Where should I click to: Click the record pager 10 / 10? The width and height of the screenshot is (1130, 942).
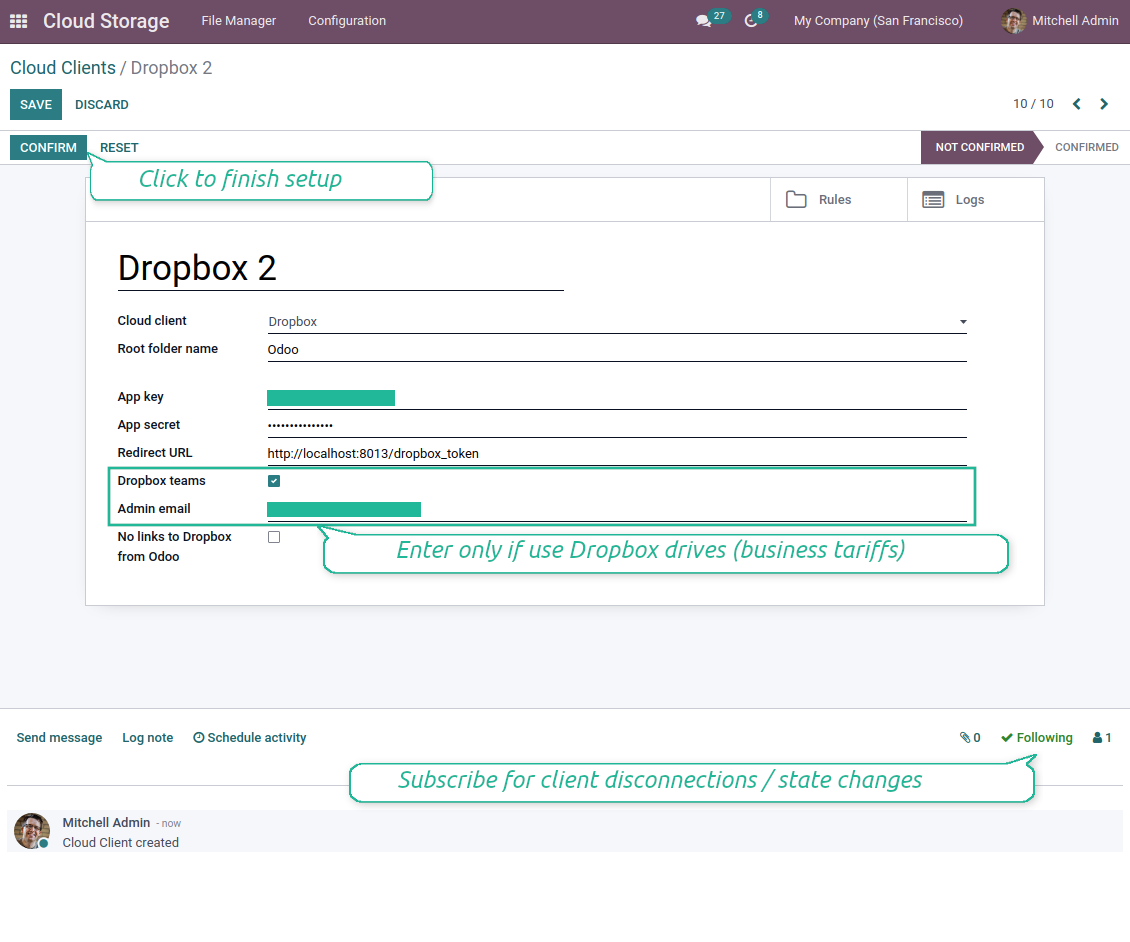[1033, 104]
